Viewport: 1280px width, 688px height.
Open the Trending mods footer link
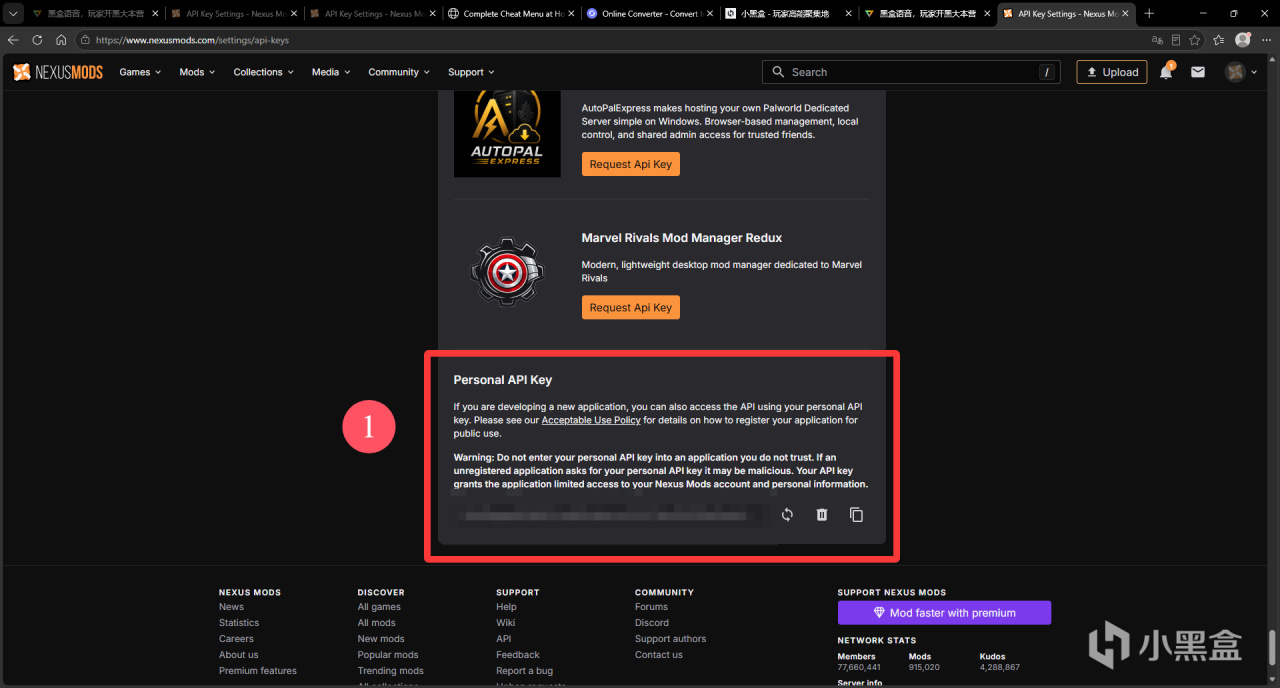(391, 670)
